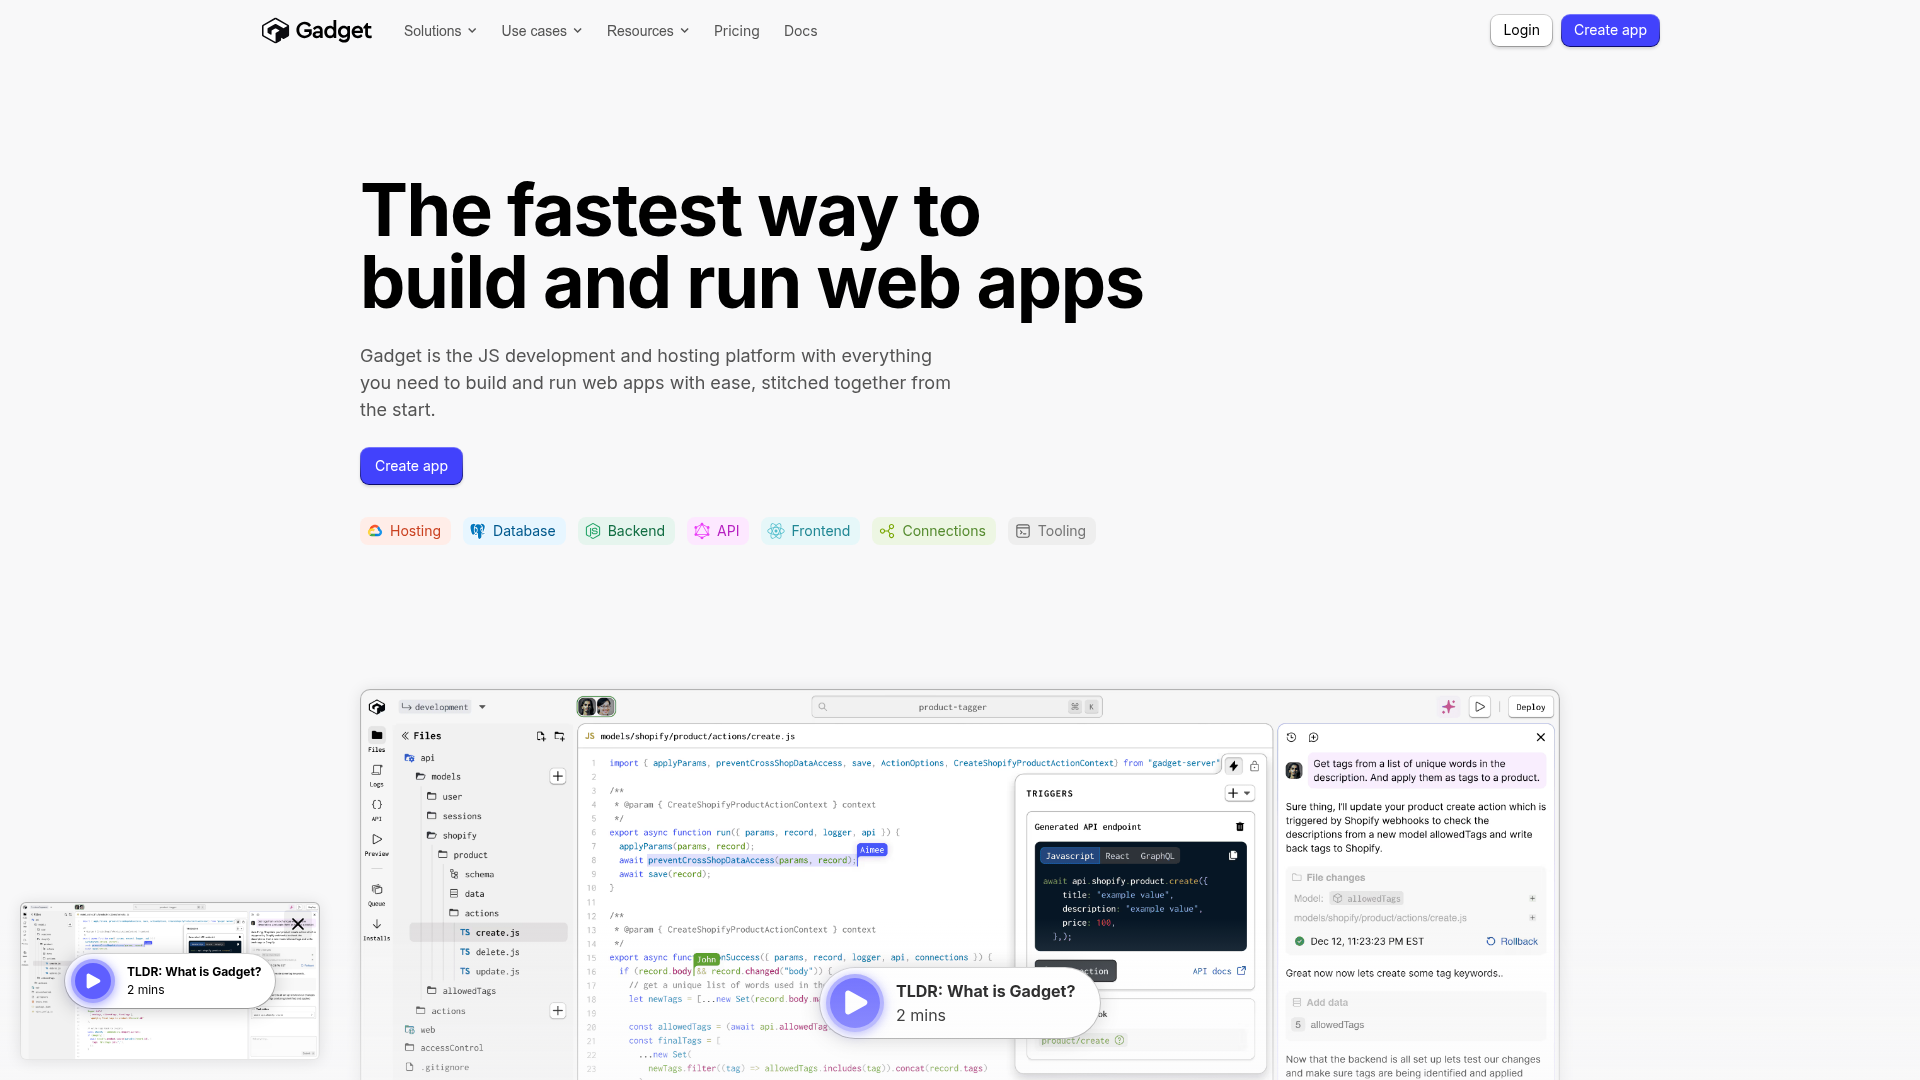The width and height of the screenshot is (1920, 1080).
Task: Click the Login button
Action: (1521, 30)
